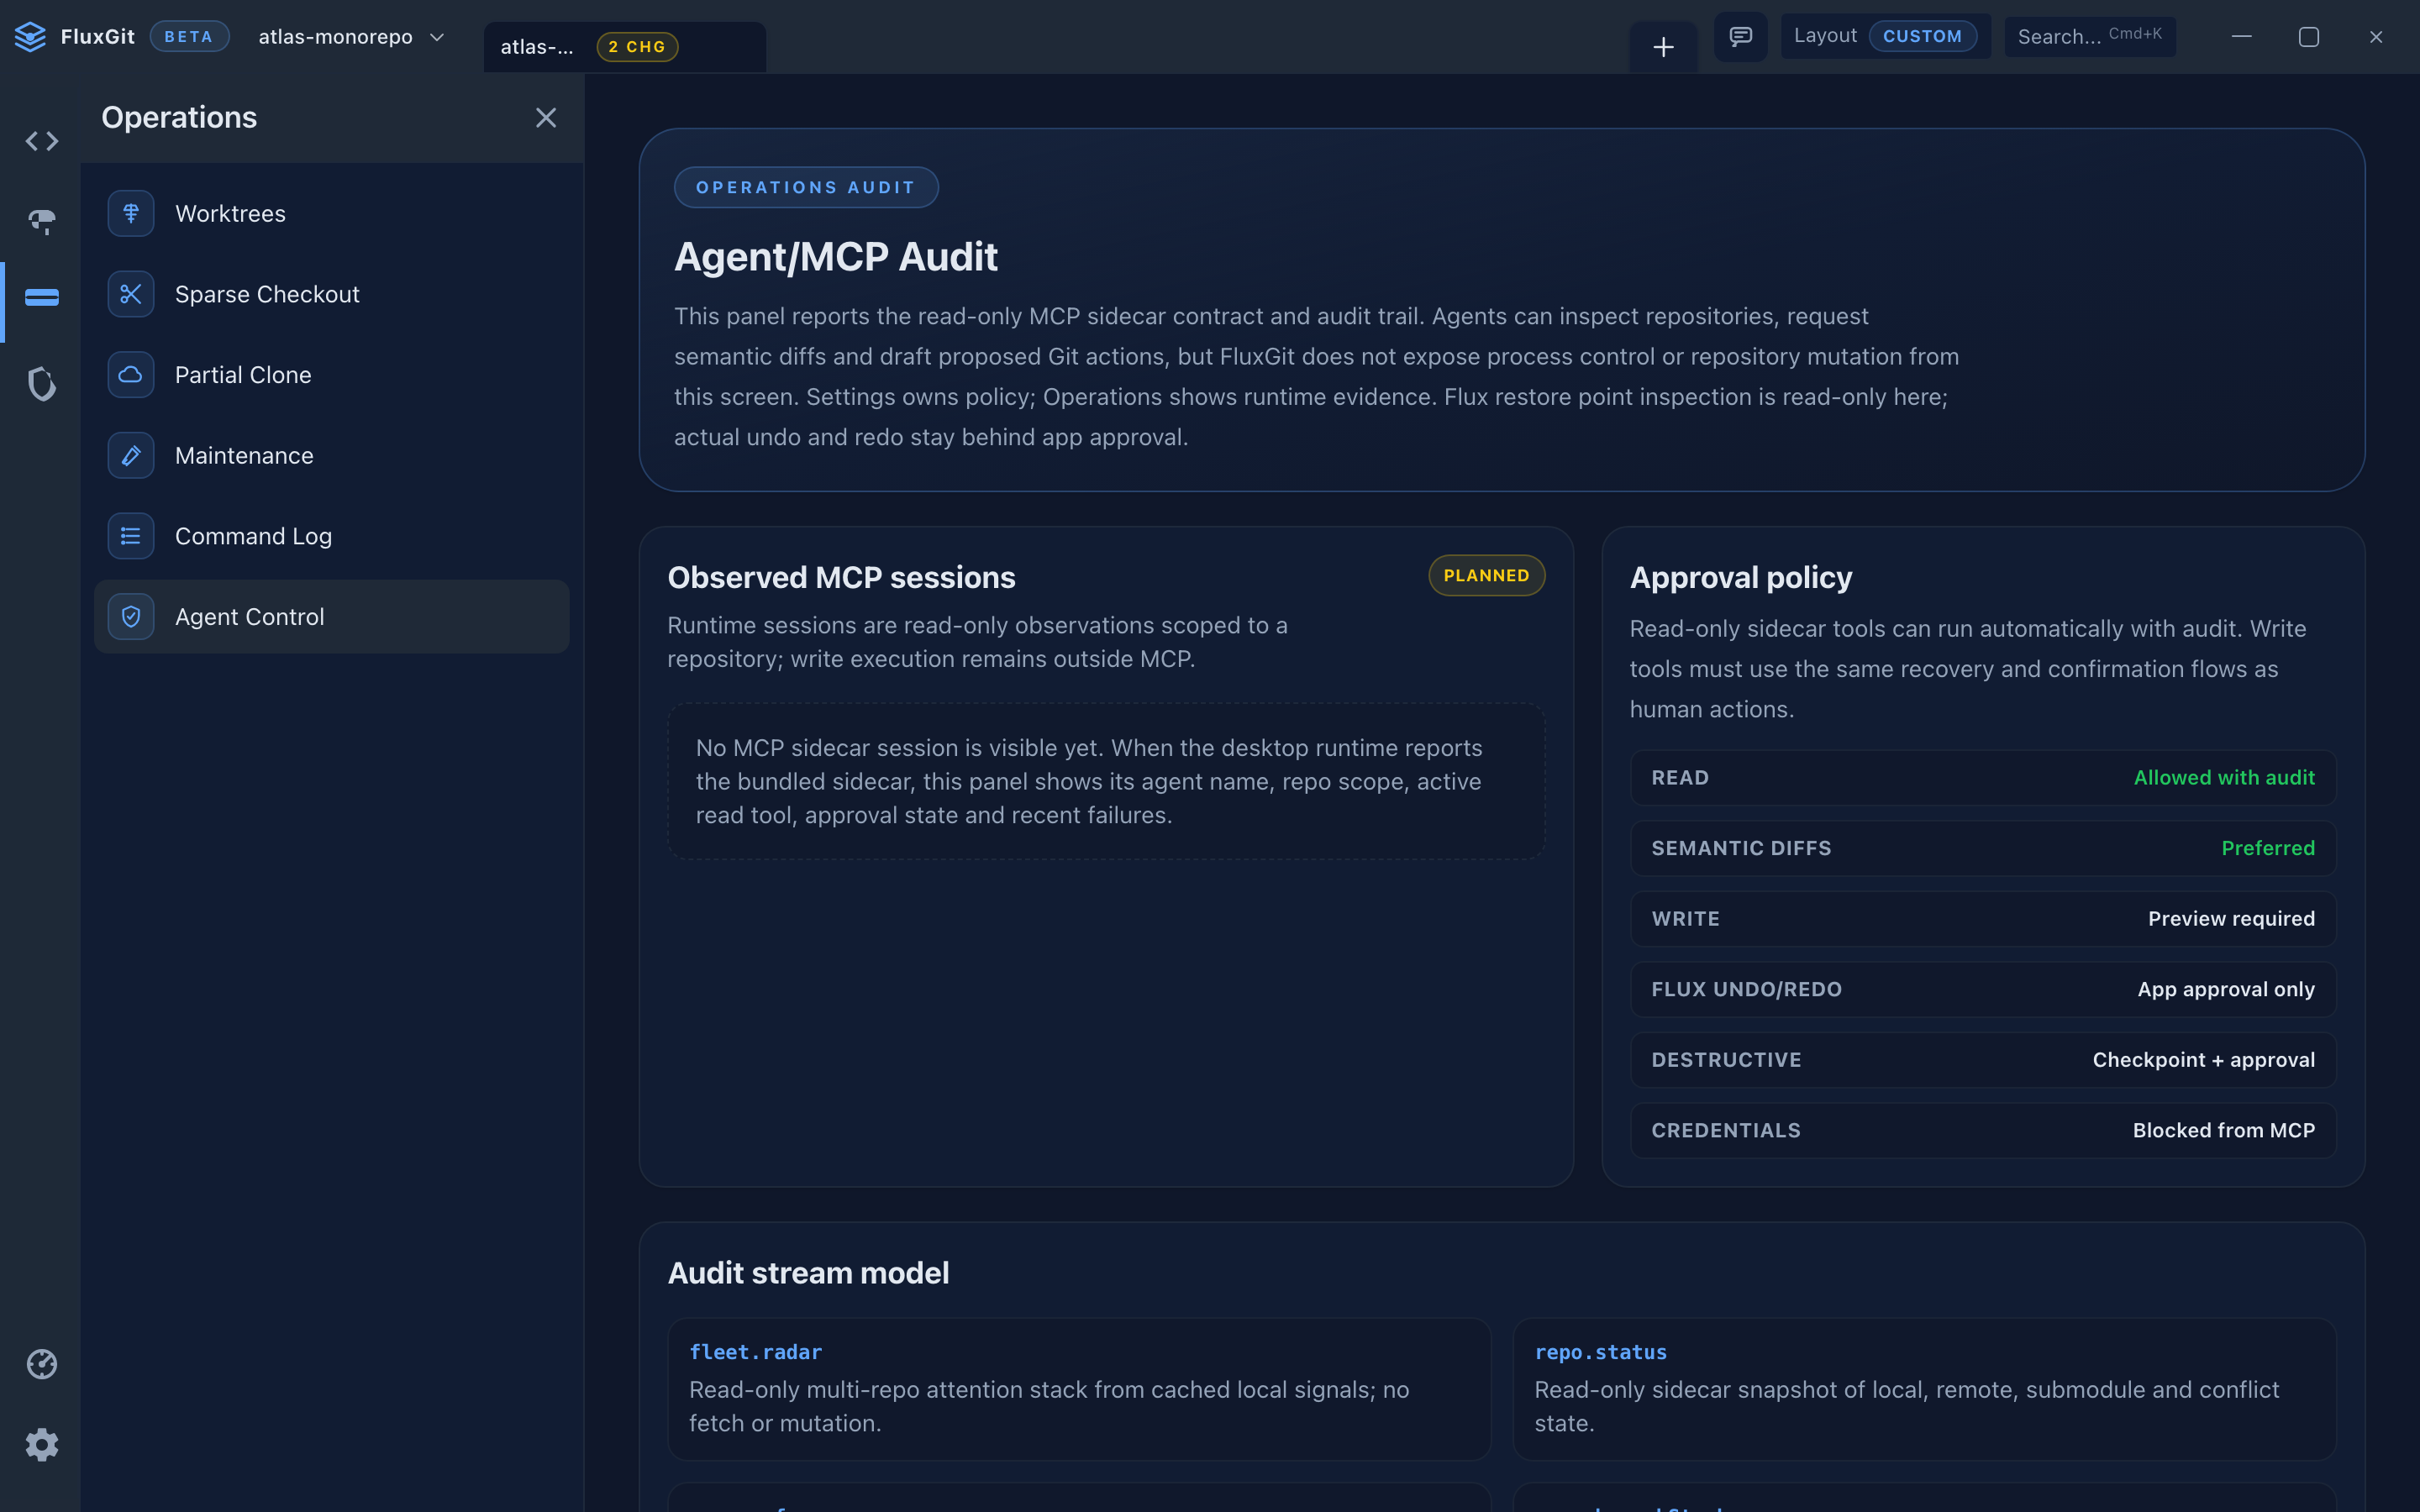The width and height of the screenshot is (2420, 1512).
Task: Click the DESTRUCTIVE Checkpoint + approval row
Action: 1983,1060
